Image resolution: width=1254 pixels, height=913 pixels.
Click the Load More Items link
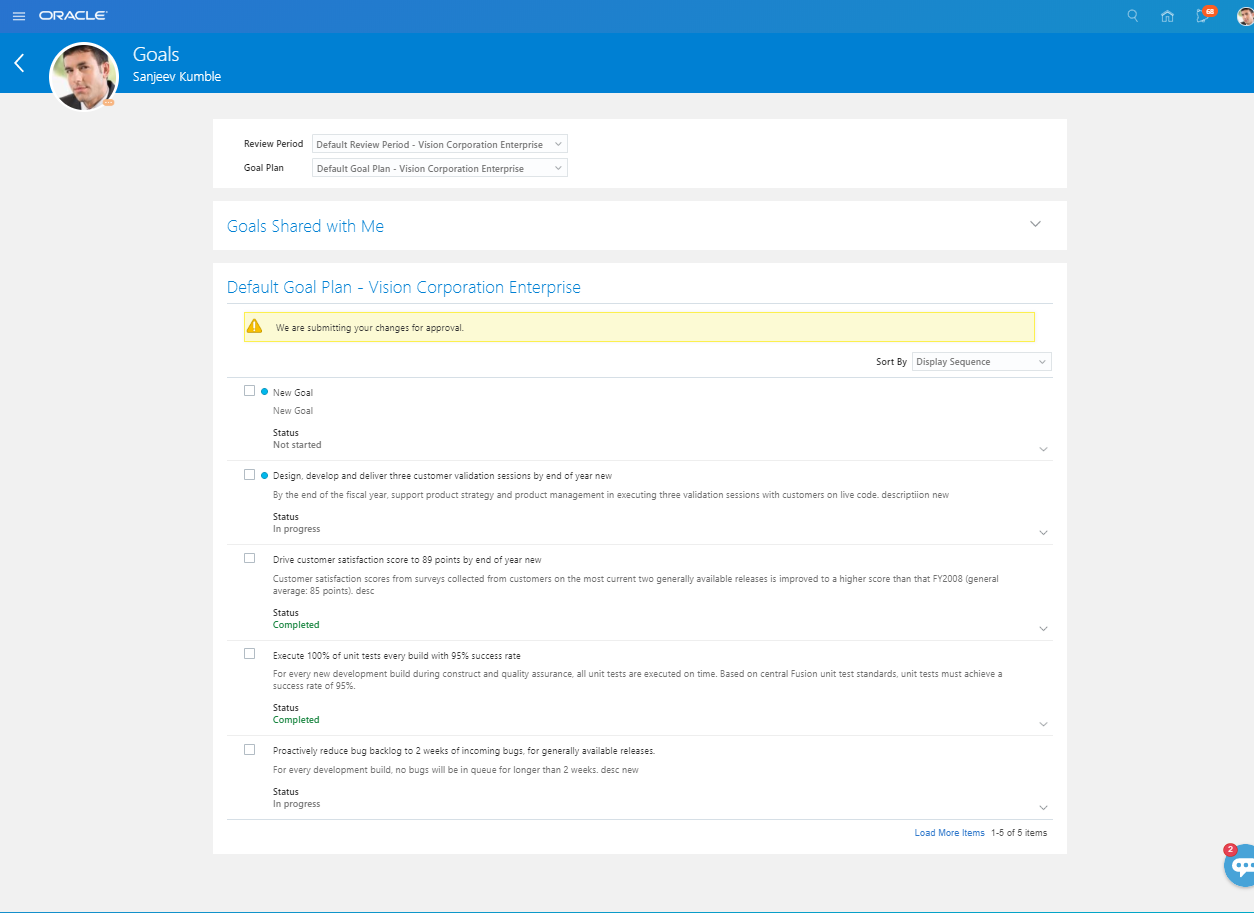(x=949, y=832)
